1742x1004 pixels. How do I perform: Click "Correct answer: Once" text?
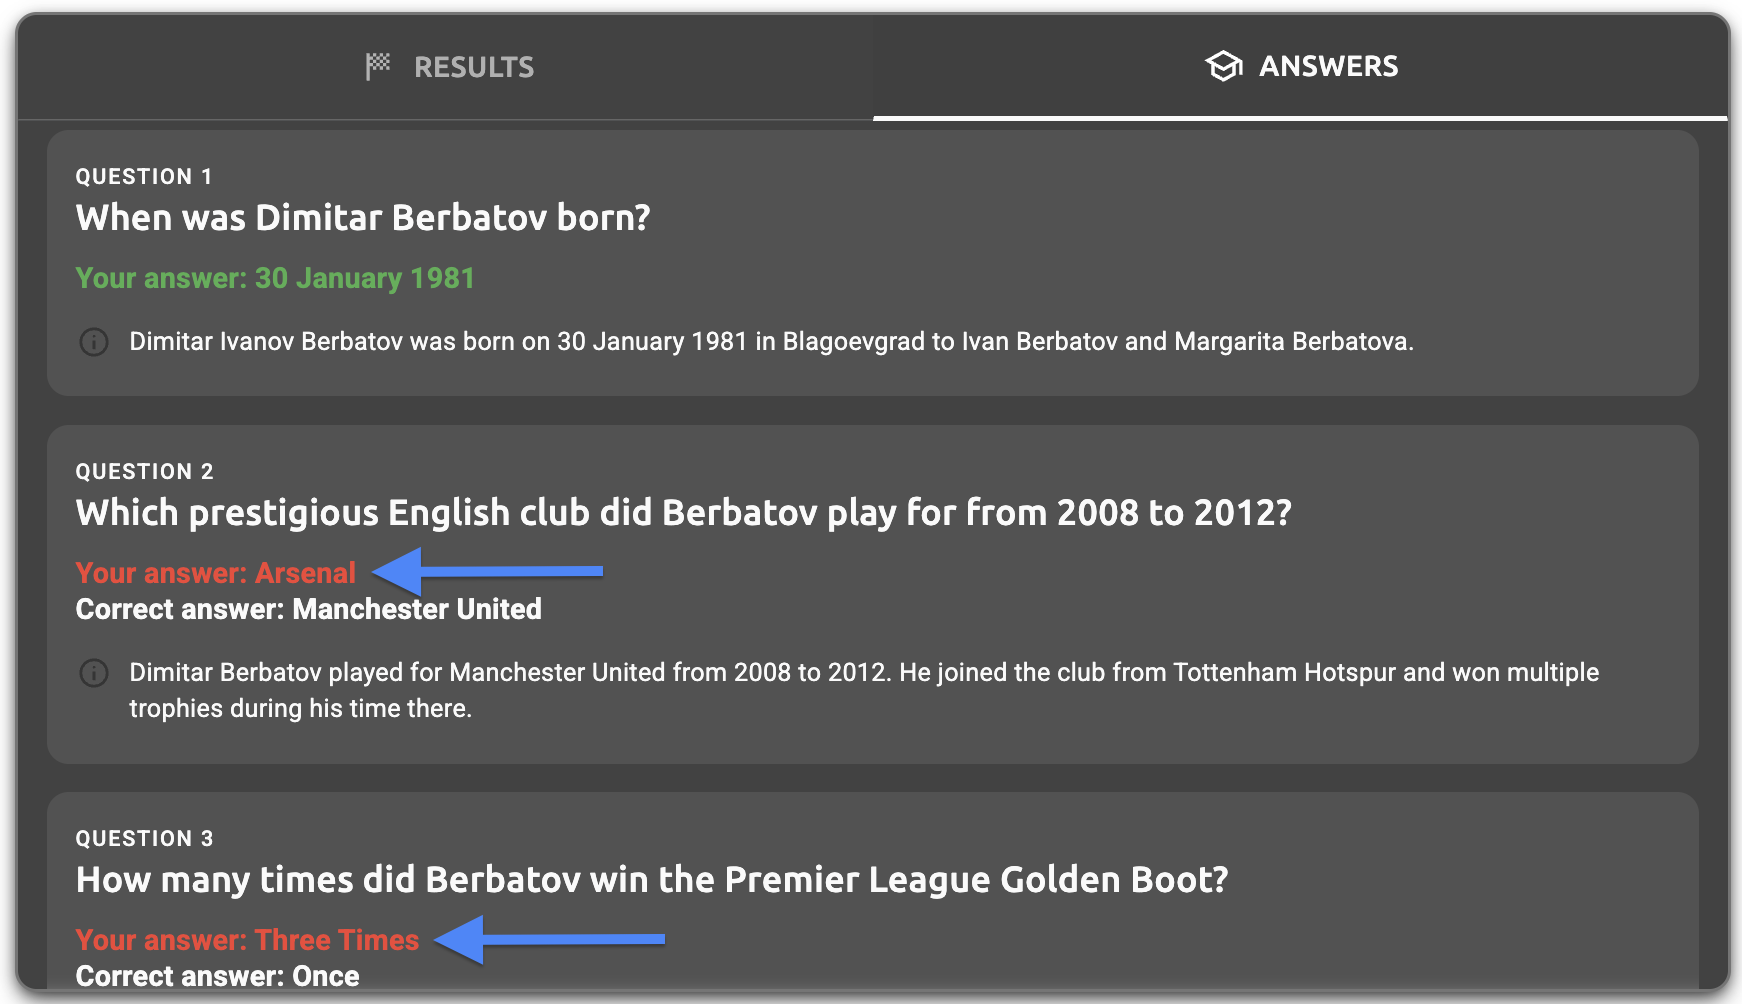[218, 976]
